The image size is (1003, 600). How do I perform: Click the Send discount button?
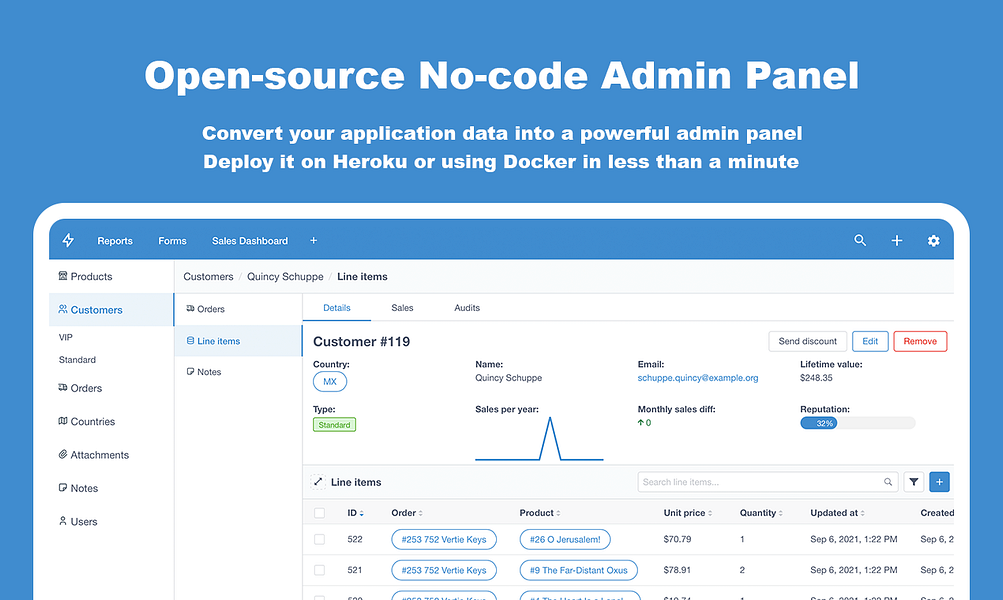807,341
